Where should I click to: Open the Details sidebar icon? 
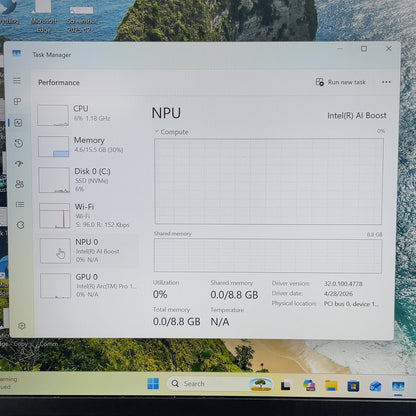[20, 204]
